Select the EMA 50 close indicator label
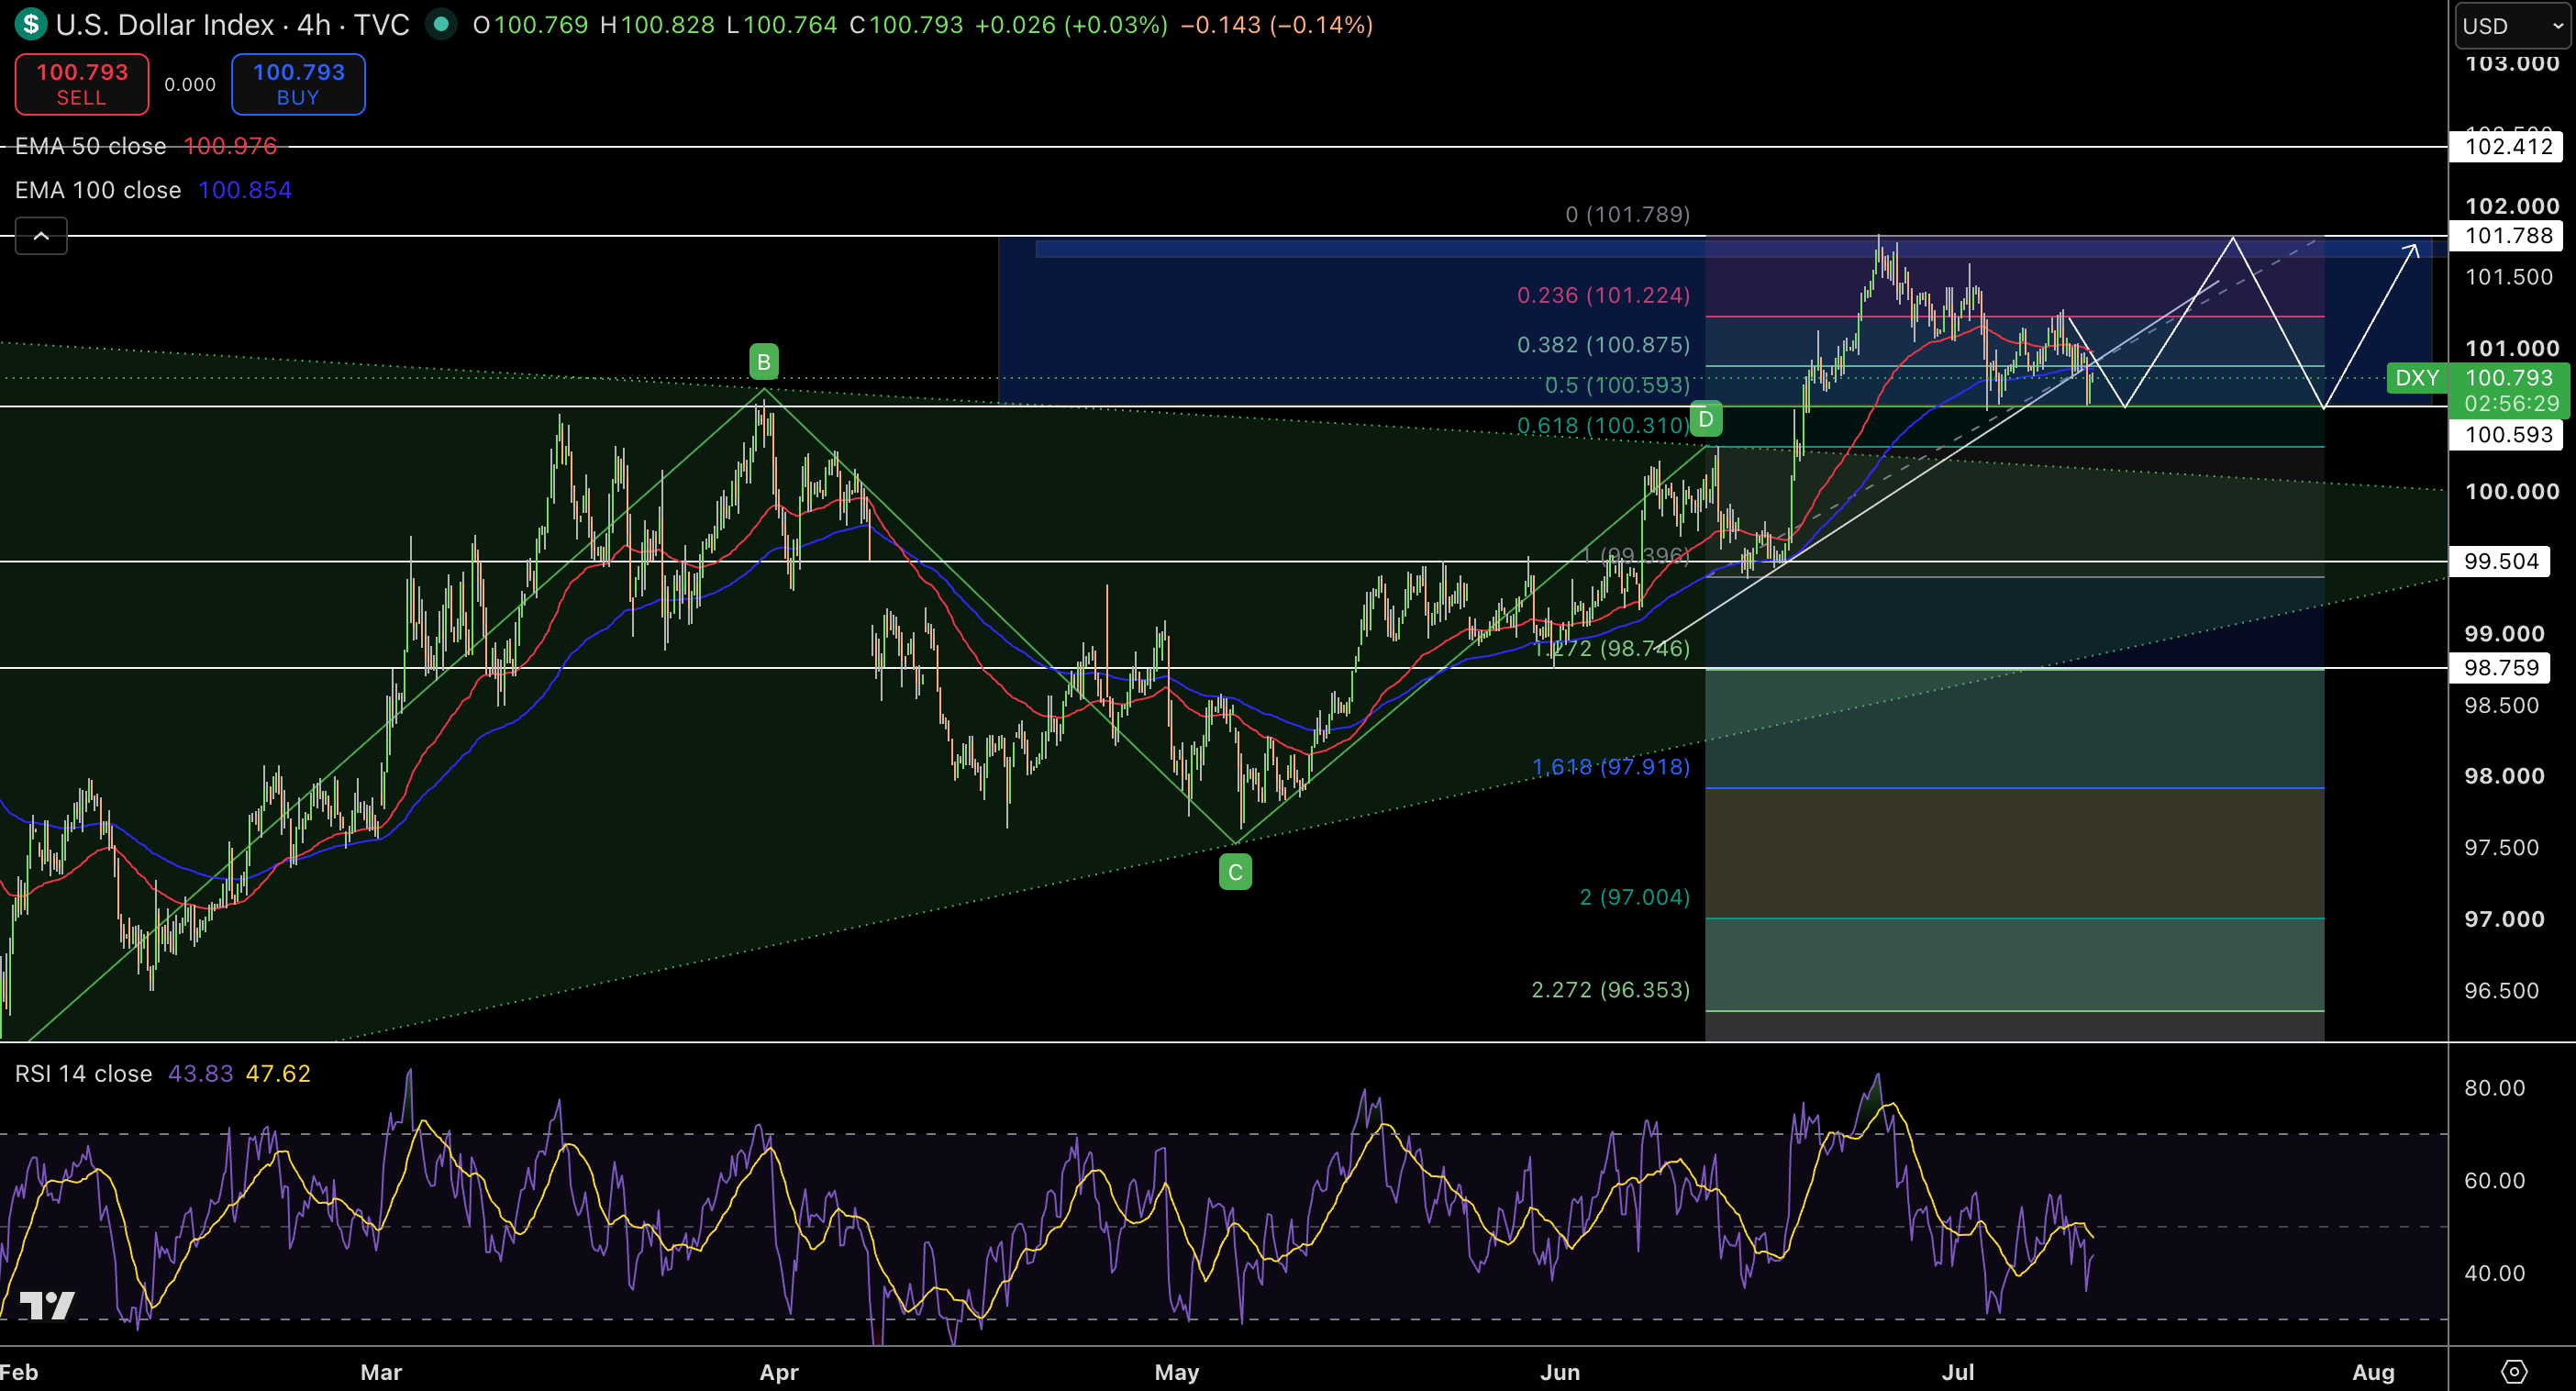 pyautogui.click(x=90, y=146)
